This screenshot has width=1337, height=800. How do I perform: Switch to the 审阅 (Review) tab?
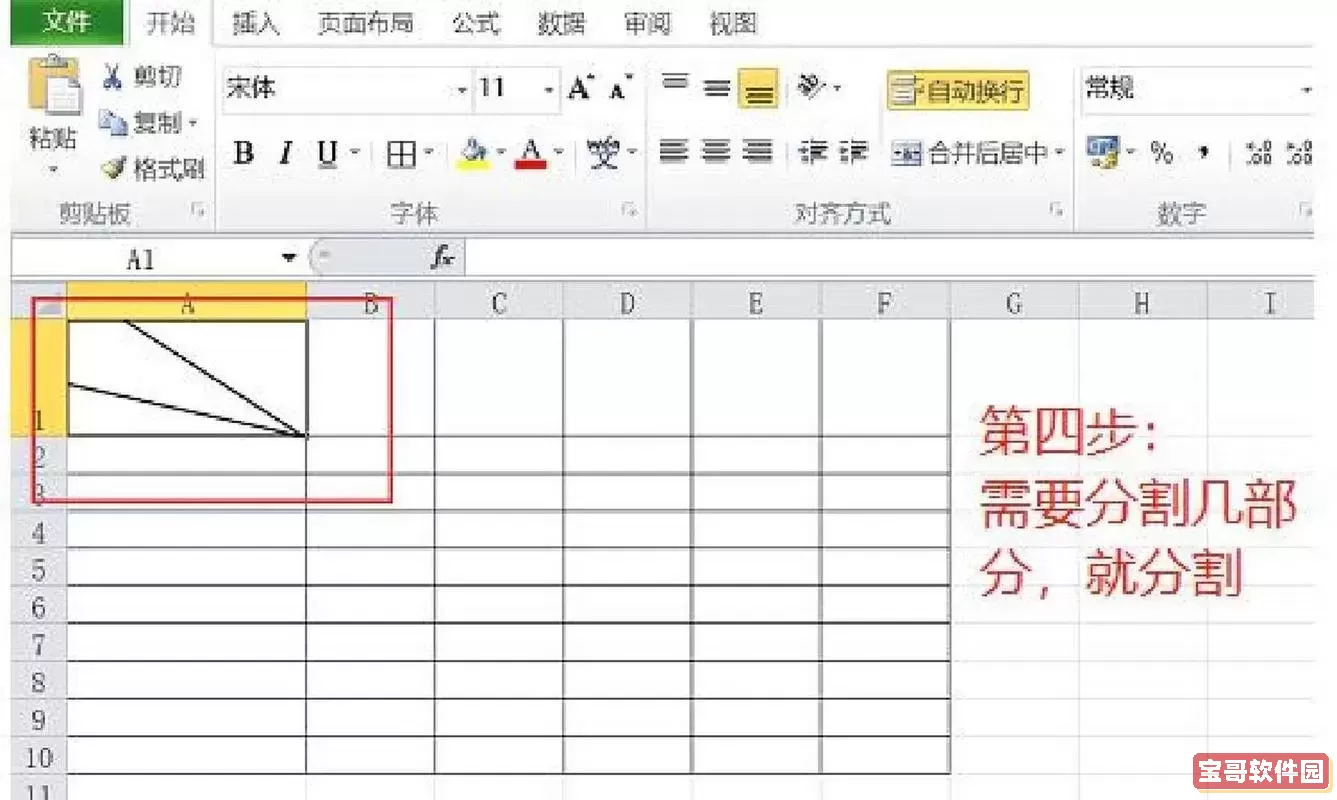(x=647, y=24)
